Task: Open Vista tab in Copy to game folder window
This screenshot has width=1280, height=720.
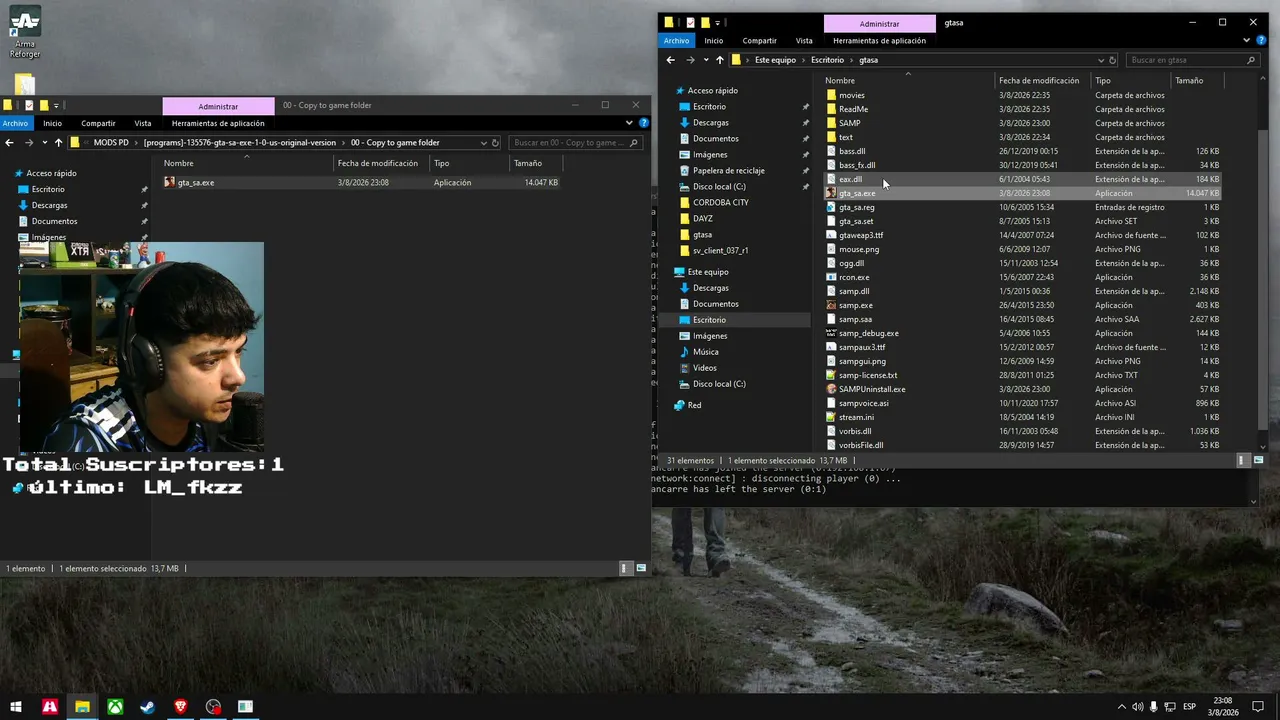Action: tap(143, 123)
